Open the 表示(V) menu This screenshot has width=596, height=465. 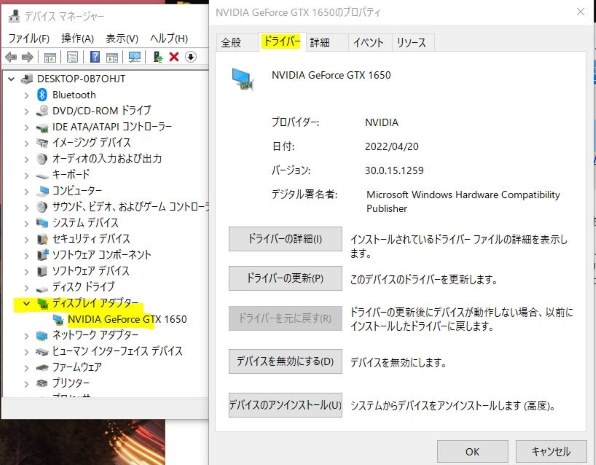(x=122, y=38)
